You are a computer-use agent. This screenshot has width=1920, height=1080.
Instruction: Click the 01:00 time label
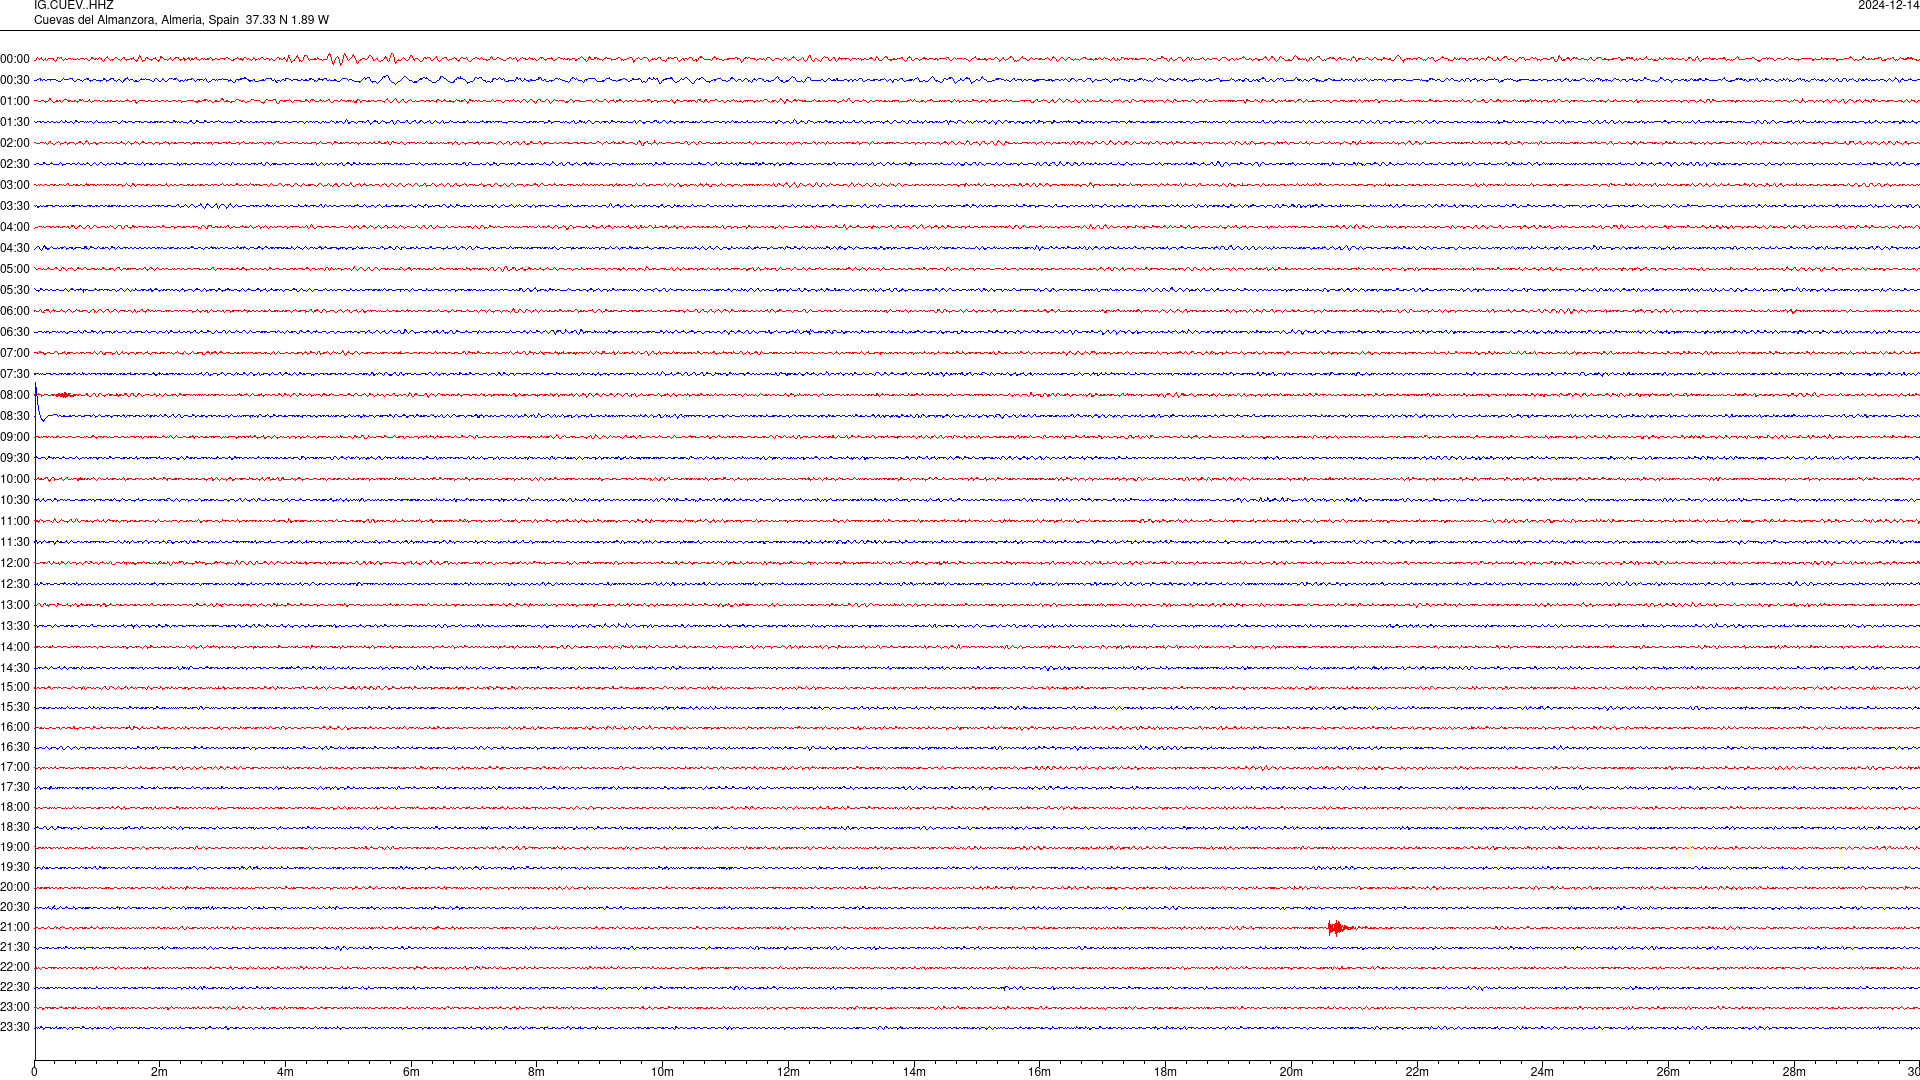(15, 101)
